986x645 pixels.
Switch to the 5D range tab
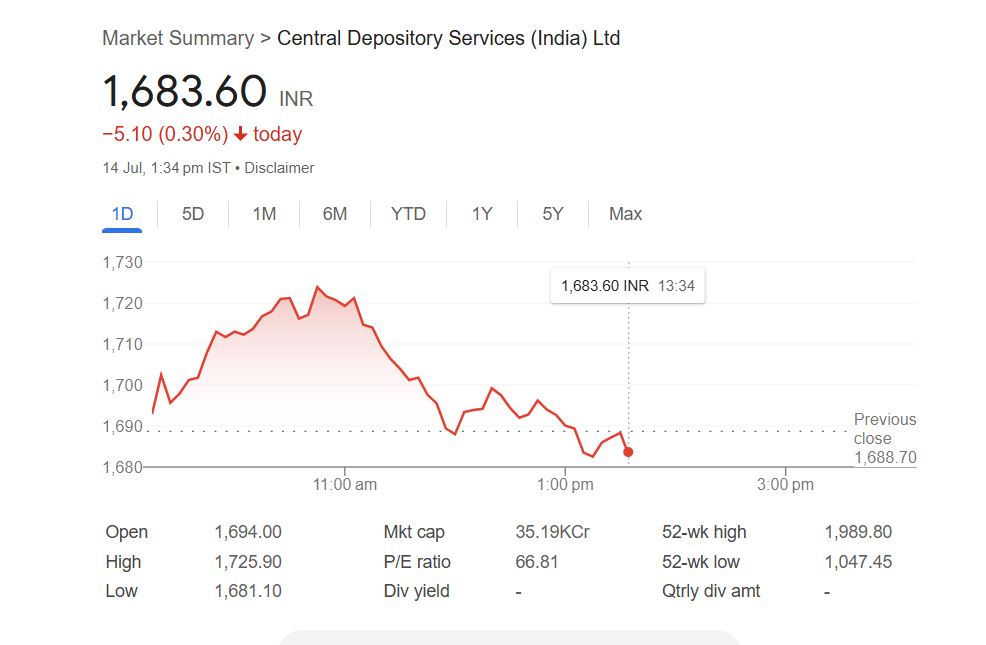[x=193, y=214]
